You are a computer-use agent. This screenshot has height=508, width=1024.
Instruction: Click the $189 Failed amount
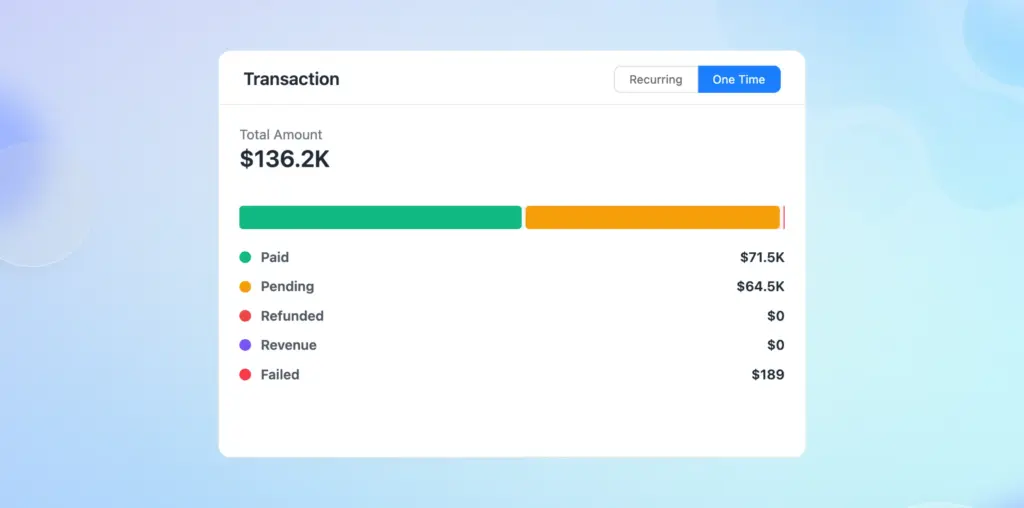[x=768, y=375]
